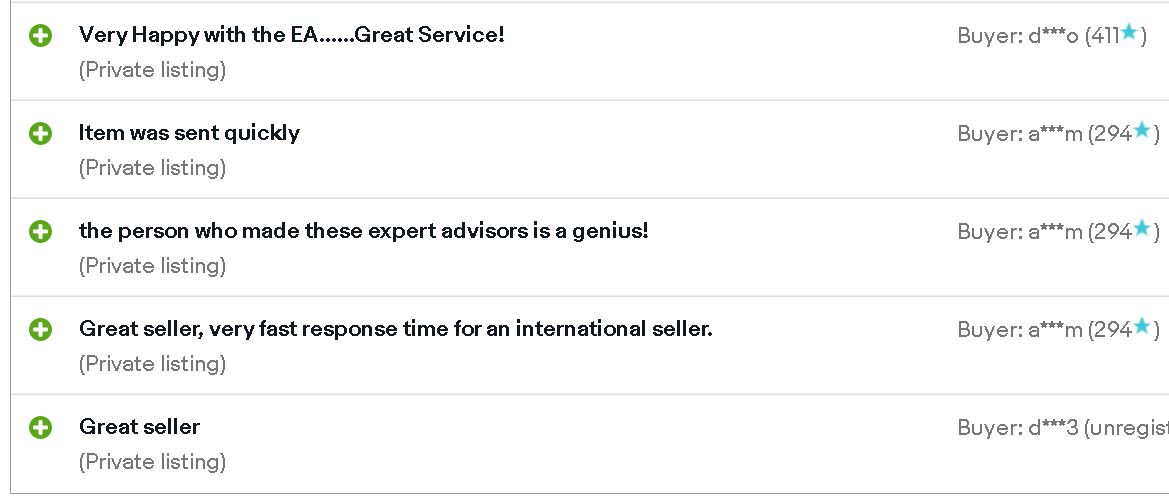Click the plus icon next to "Great seller, very fast response"
Image resolution: width=1169 pixels, height=497 pixels.
click(x=40, y=329)
